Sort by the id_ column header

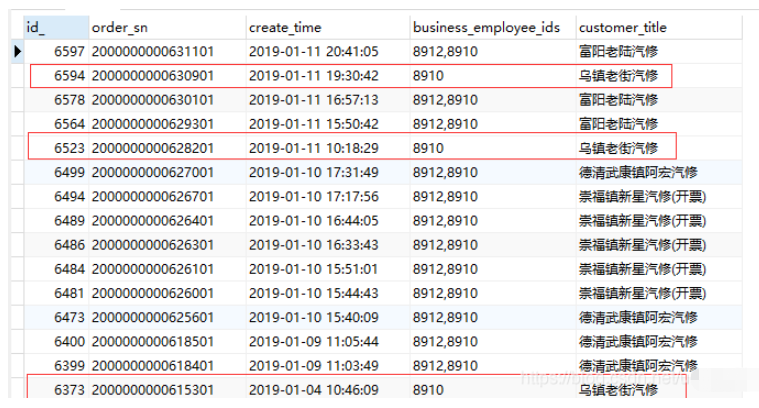pos(56,28)
